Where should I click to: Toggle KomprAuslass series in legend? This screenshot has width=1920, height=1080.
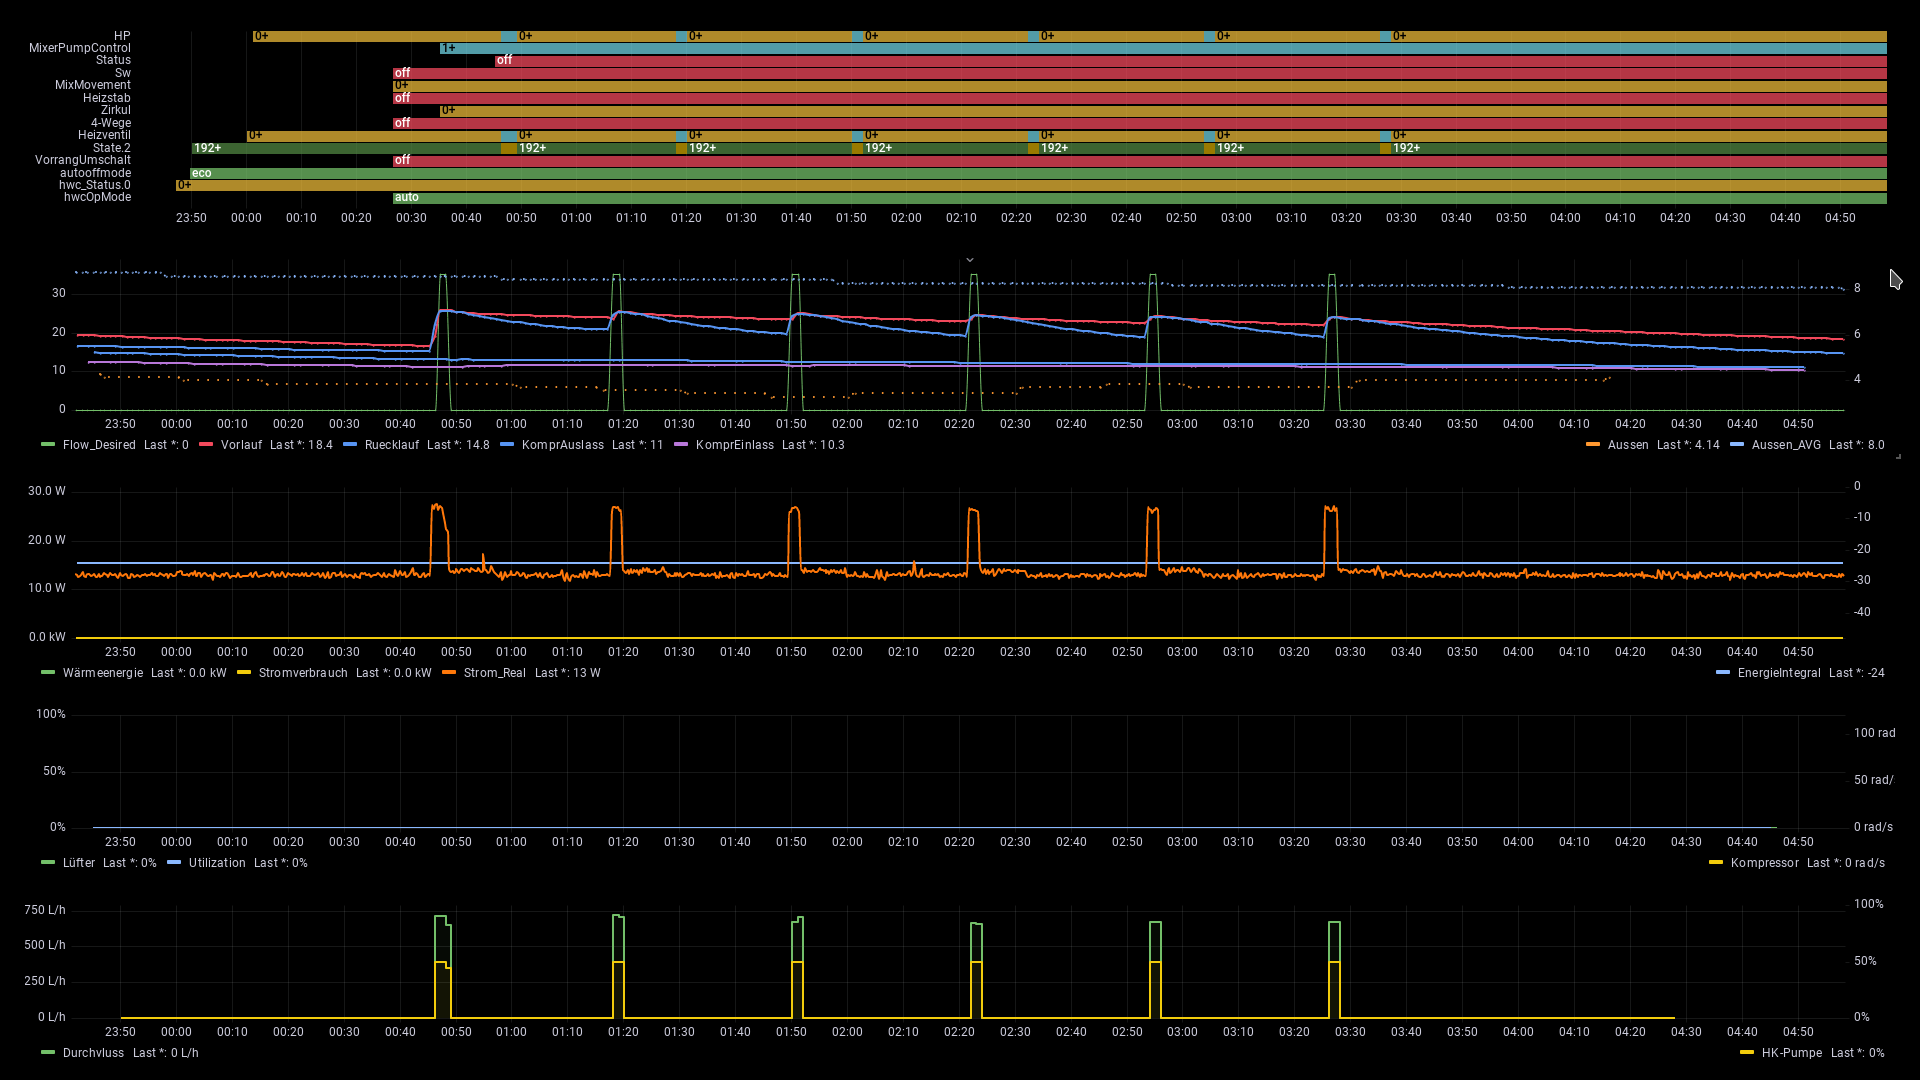coord(563,445)
